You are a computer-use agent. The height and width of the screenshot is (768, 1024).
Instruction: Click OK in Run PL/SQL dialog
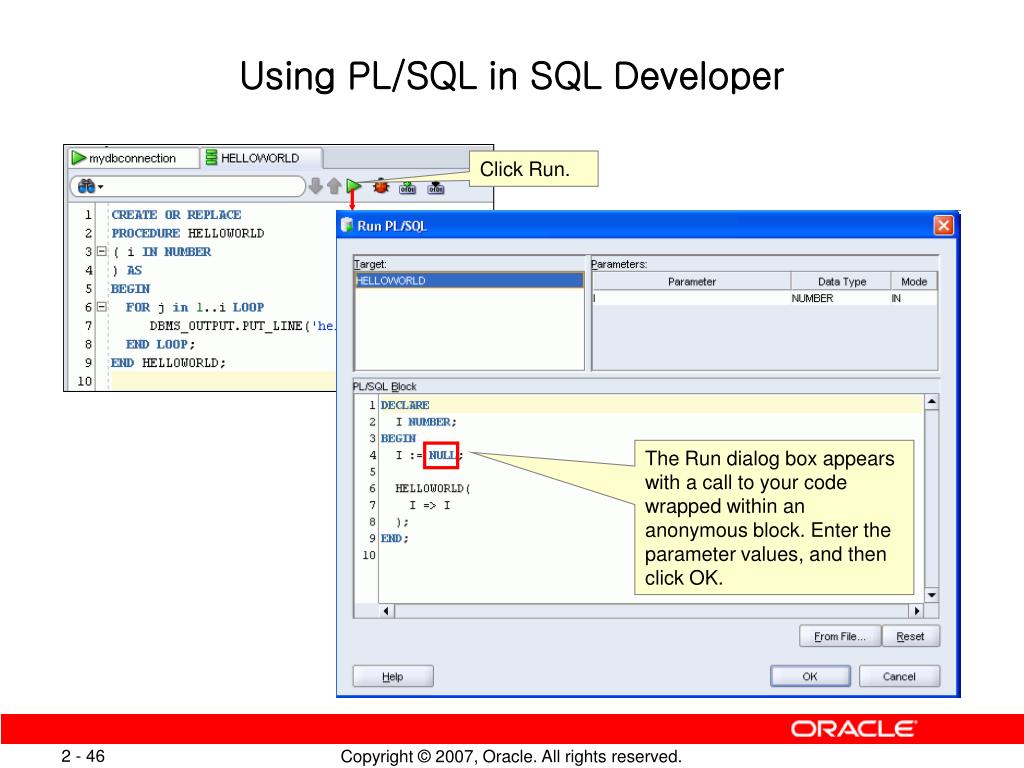coord(810,677)
